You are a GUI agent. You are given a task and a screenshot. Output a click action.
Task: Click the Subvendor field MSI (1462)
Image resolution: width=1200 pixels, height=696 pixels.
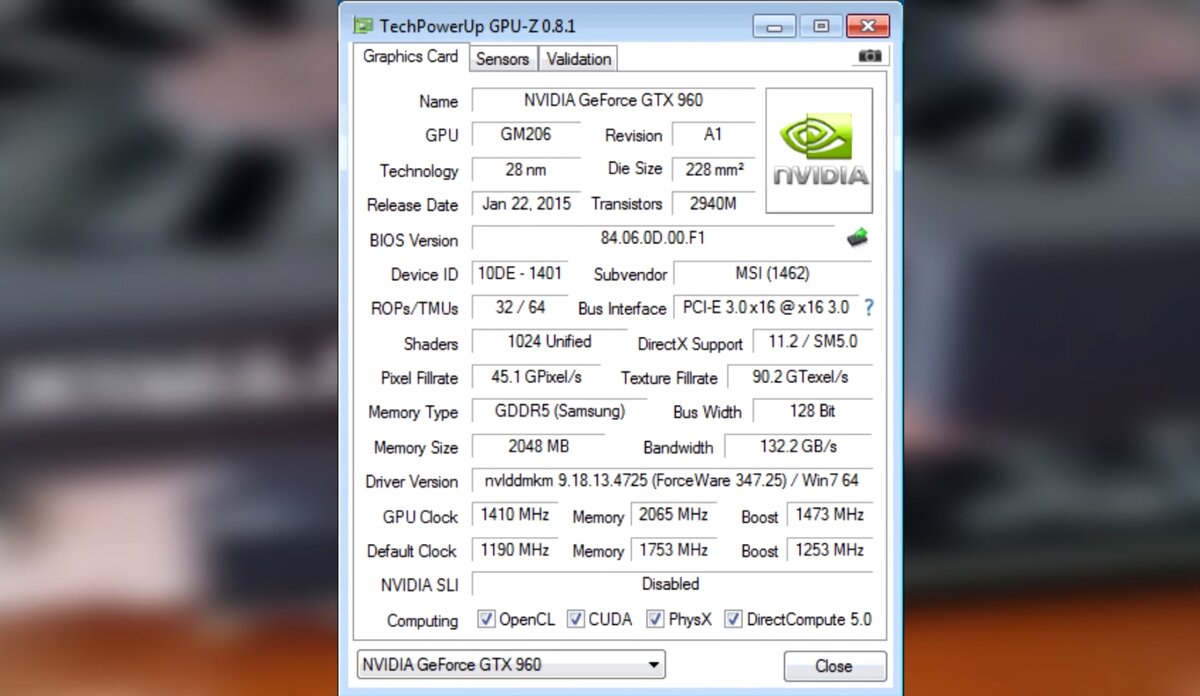click(772, 273)
